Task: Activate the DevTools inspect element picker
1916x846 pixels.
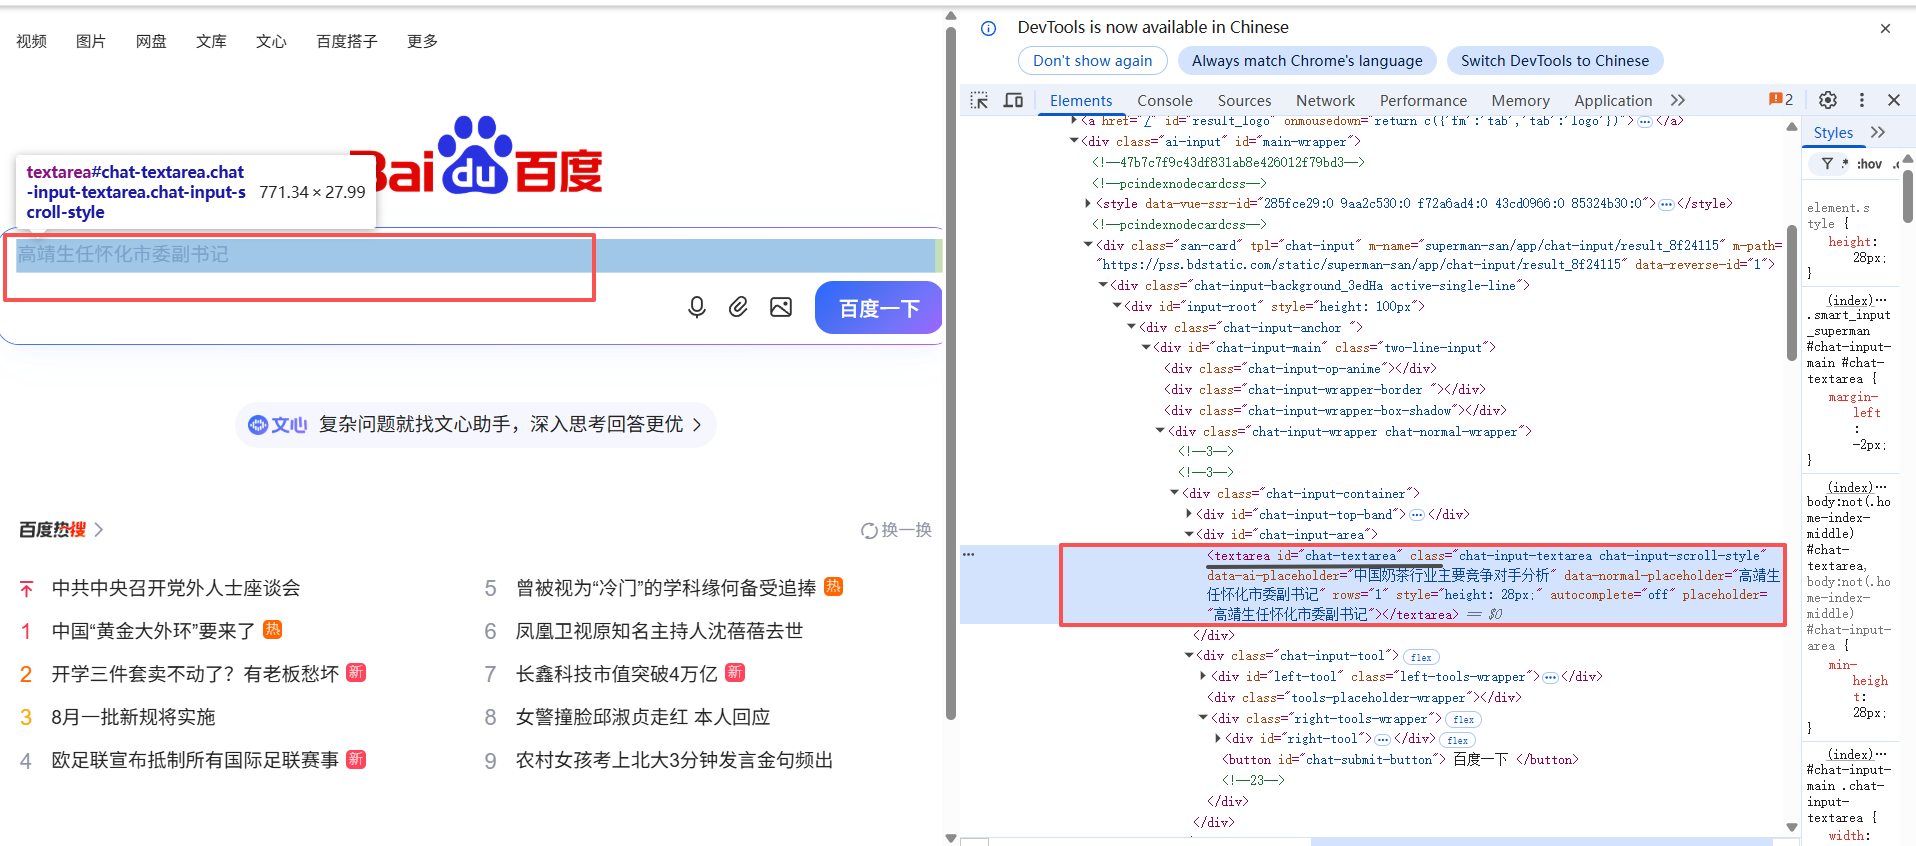Action: [979, 100]
